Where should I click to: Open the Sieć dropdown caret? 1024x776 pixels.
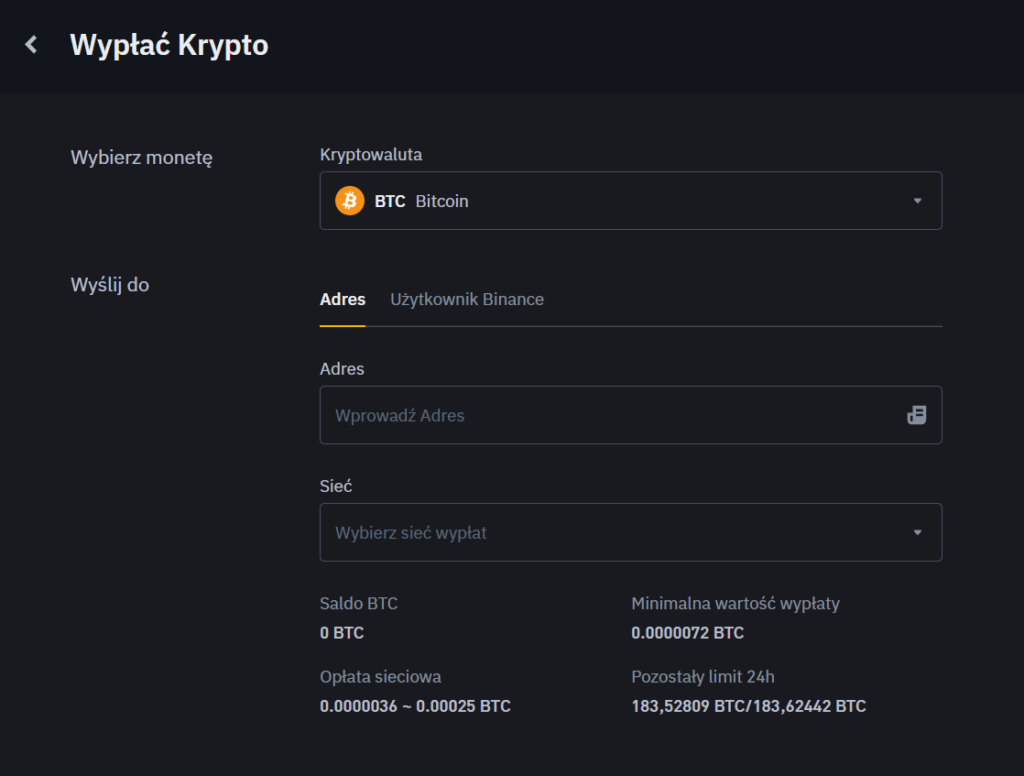[917, 532]
